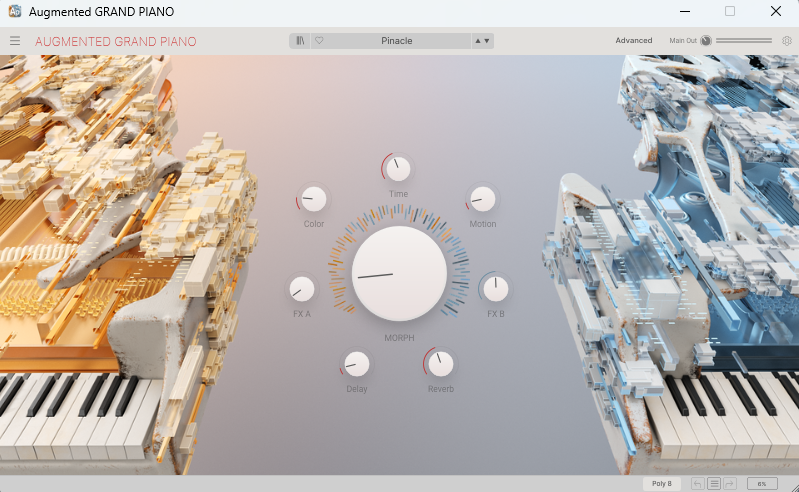Viewport: 799px width, 492px height.
Task: Open the hamburger main menu
Action: 15,41
